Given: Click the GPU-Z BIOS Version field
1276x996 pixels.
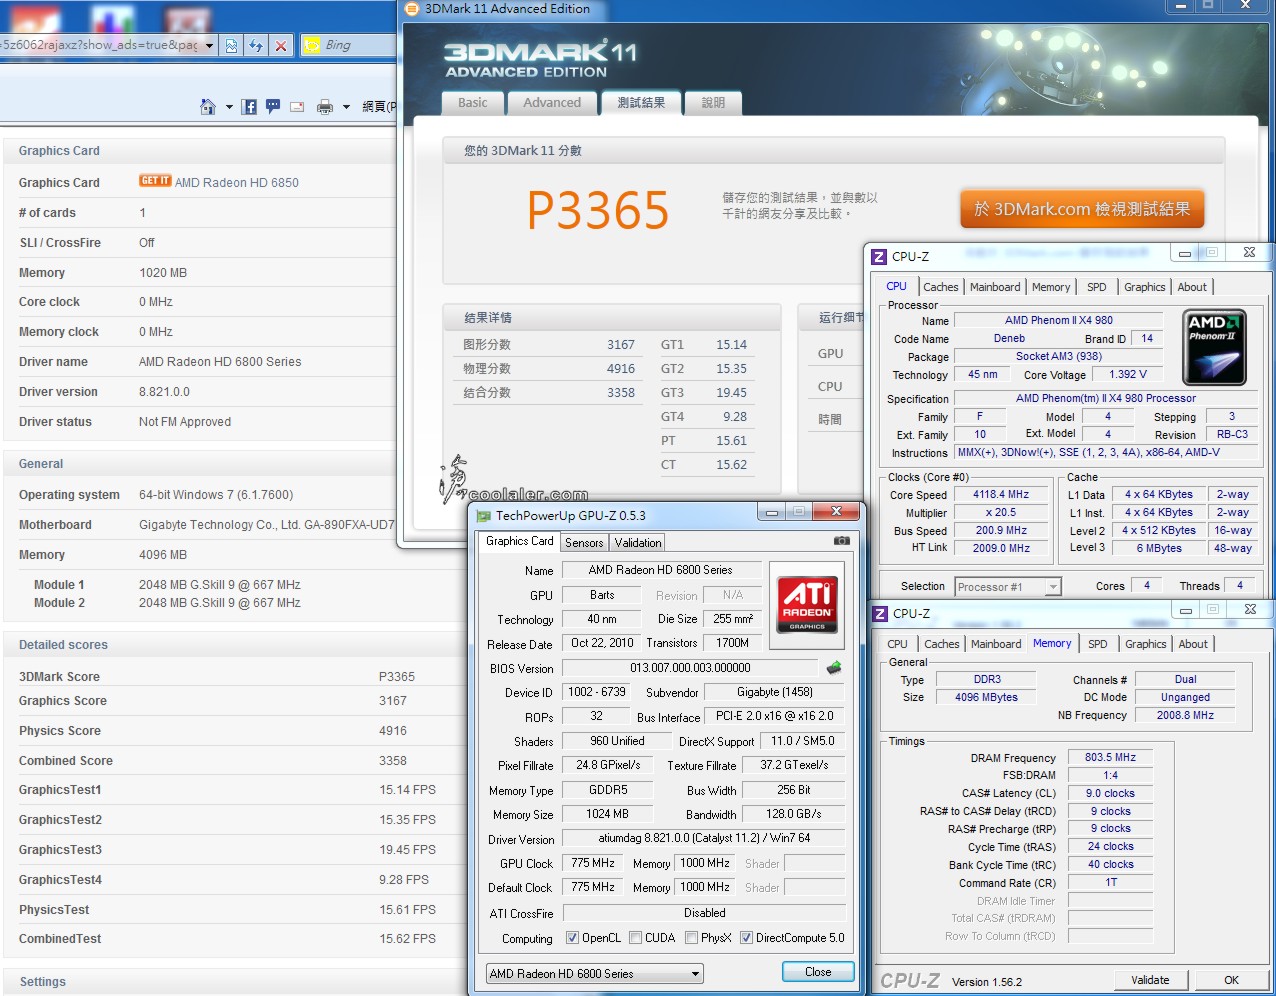Looking at the screenshot, I should [x=690, y=668].
